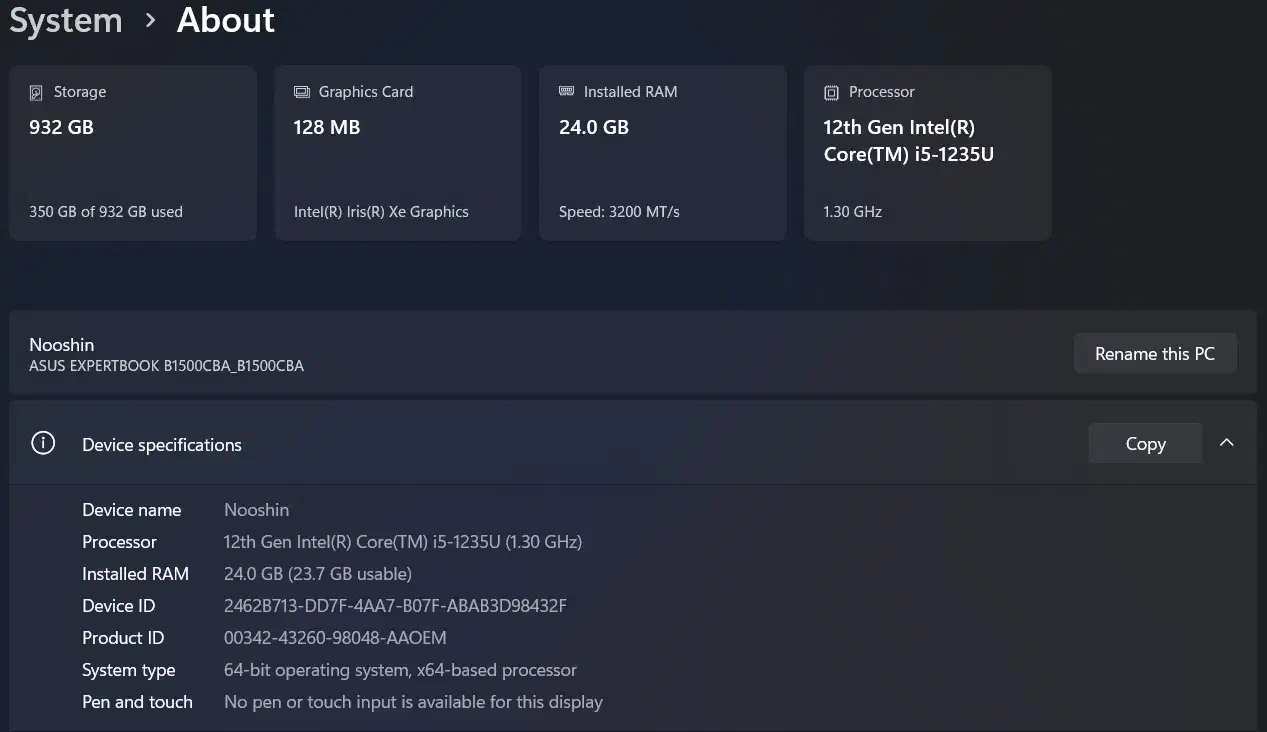Click the Storage drive icon
This screenshot has width=1267, height=732.
tap(36, 92)
